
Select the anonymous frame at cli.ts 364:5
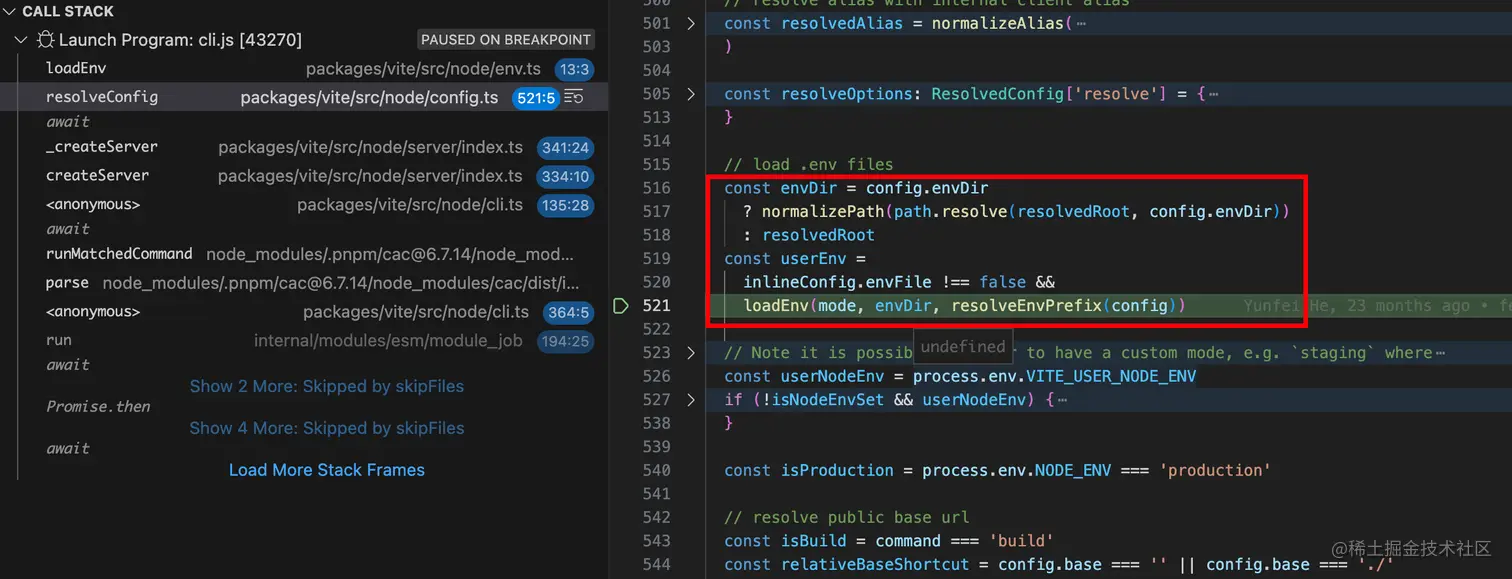pos(305,312)
